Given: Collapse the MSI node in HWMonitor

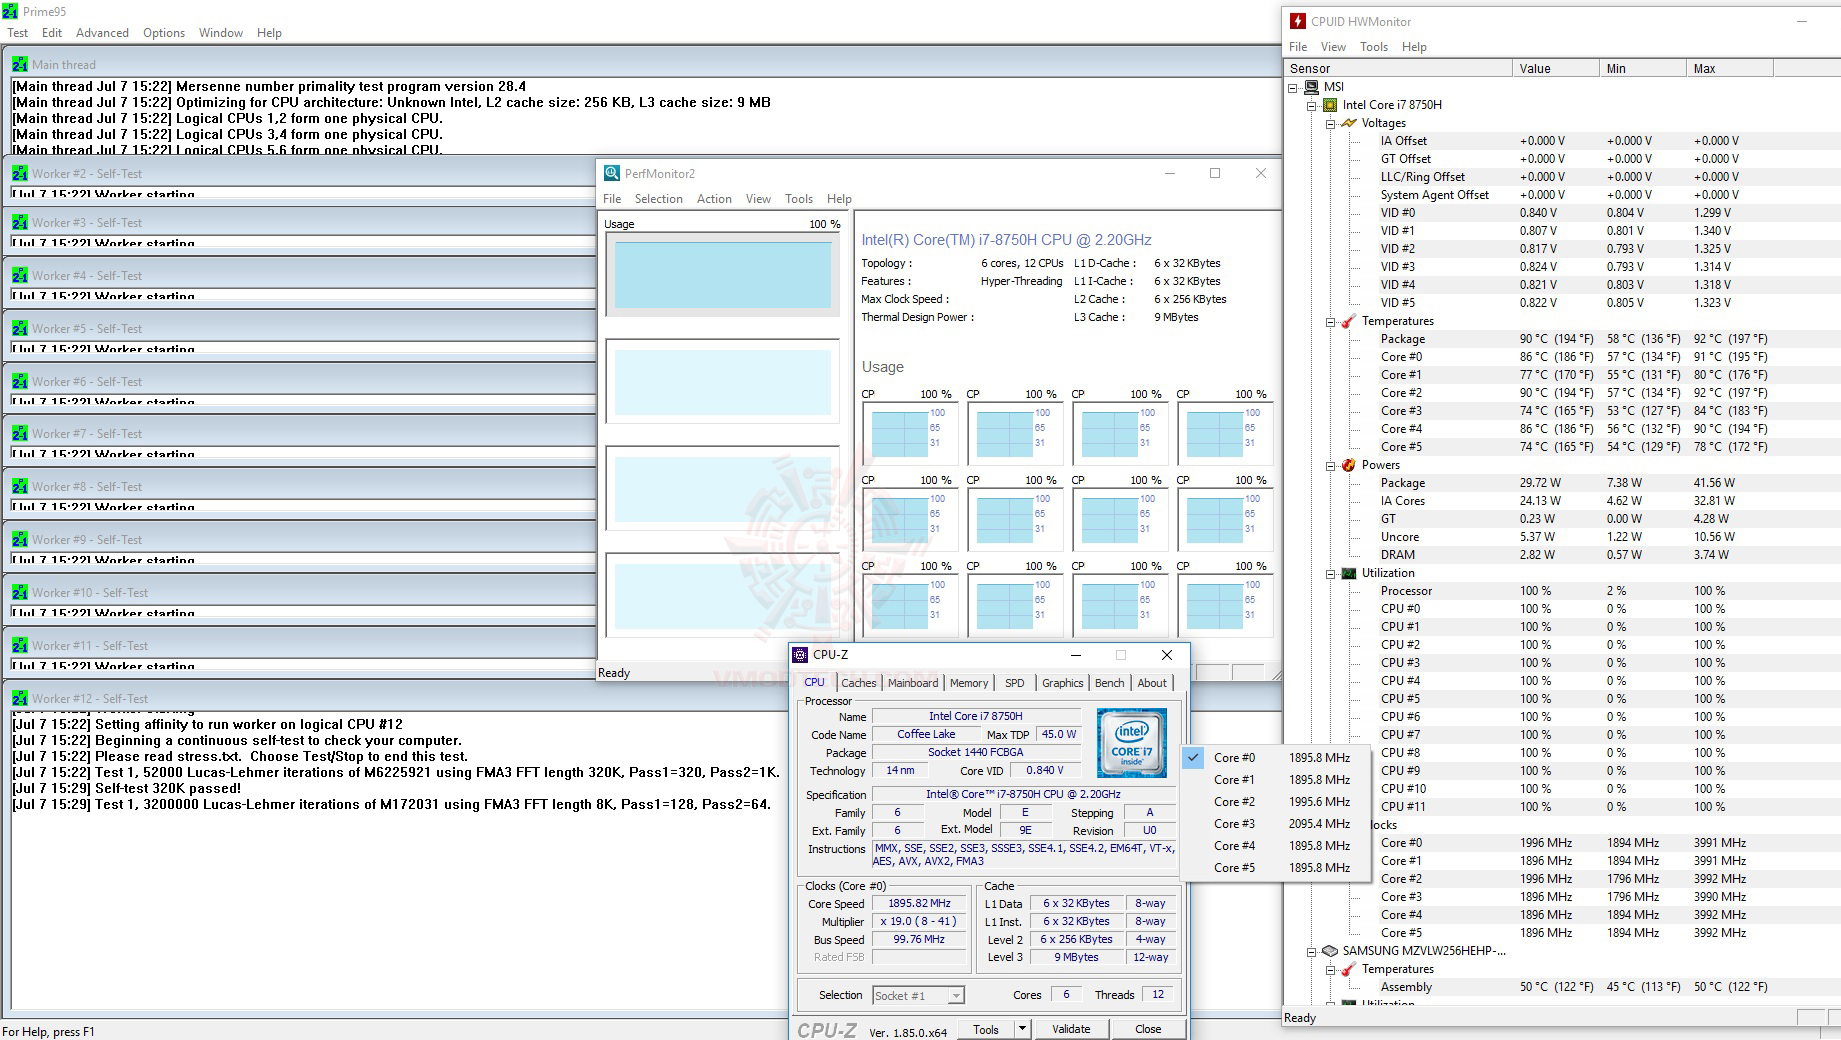Looking at the screenshot, I should pos(1293,87).
